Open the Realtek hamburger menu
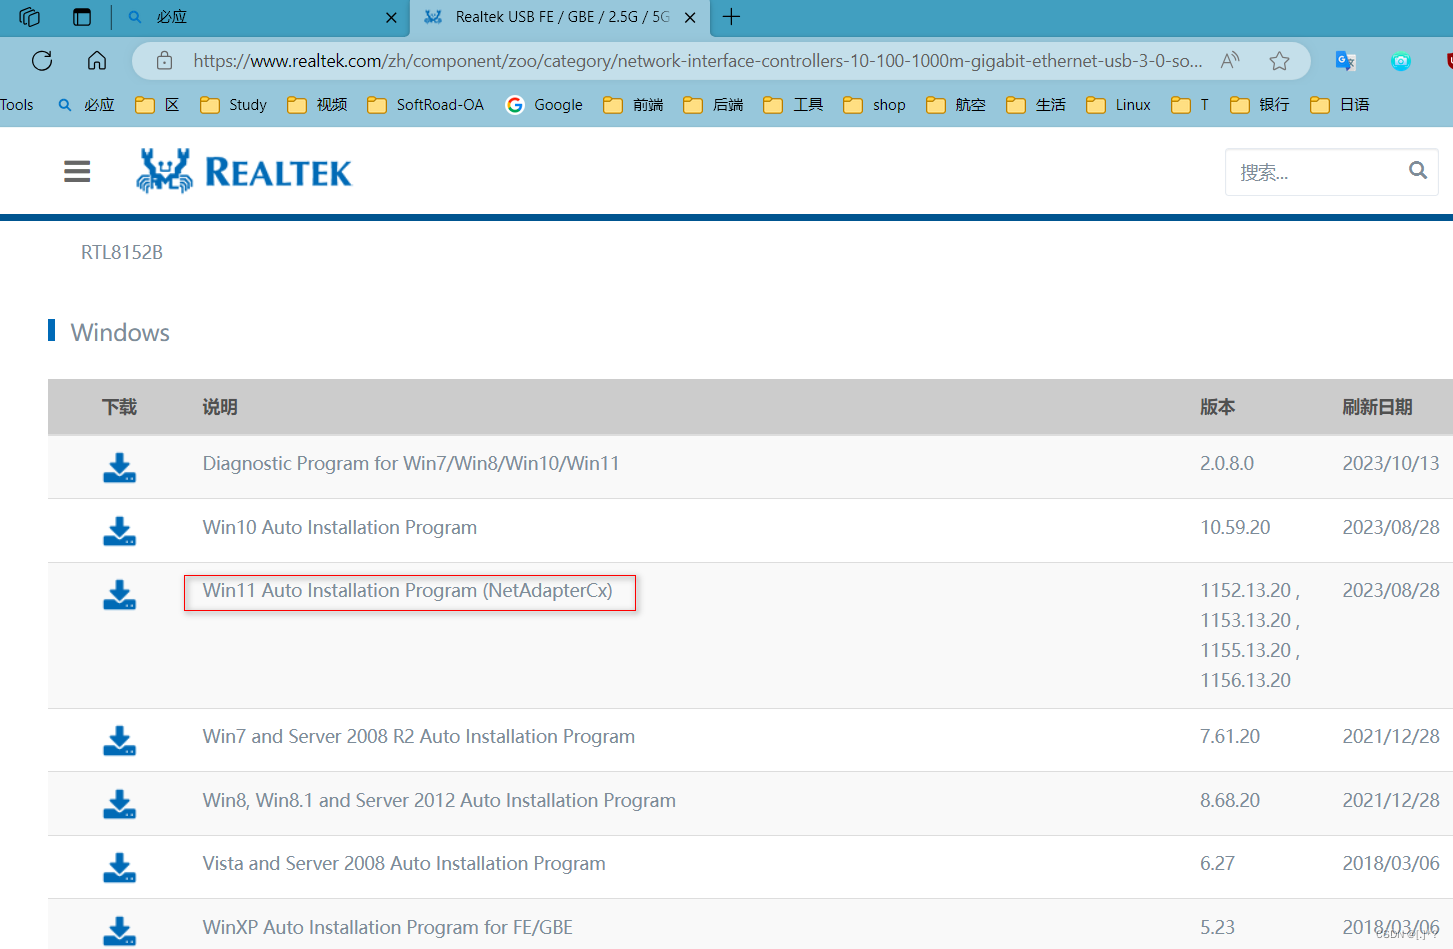The height and width of the screenshot is (949, 1453). click(77, 172)
